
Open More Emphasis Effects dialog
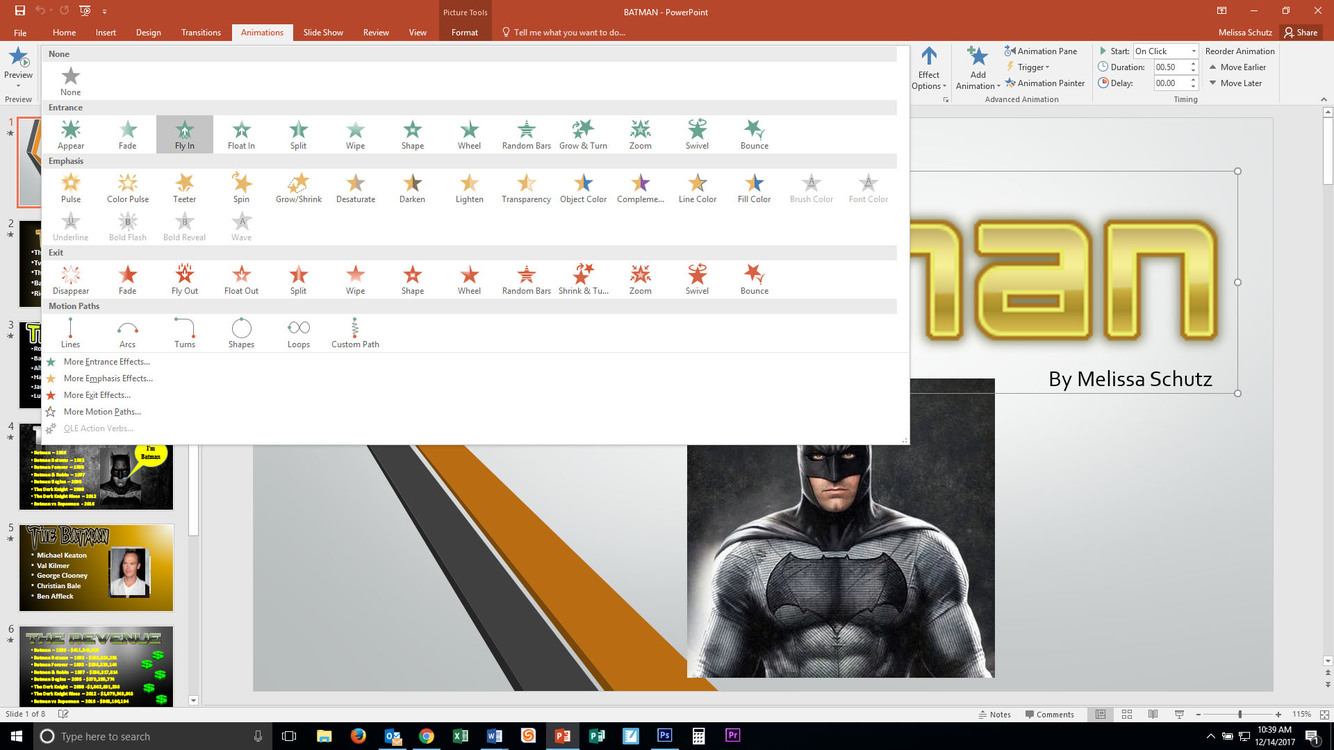click(x=107, y=378)
